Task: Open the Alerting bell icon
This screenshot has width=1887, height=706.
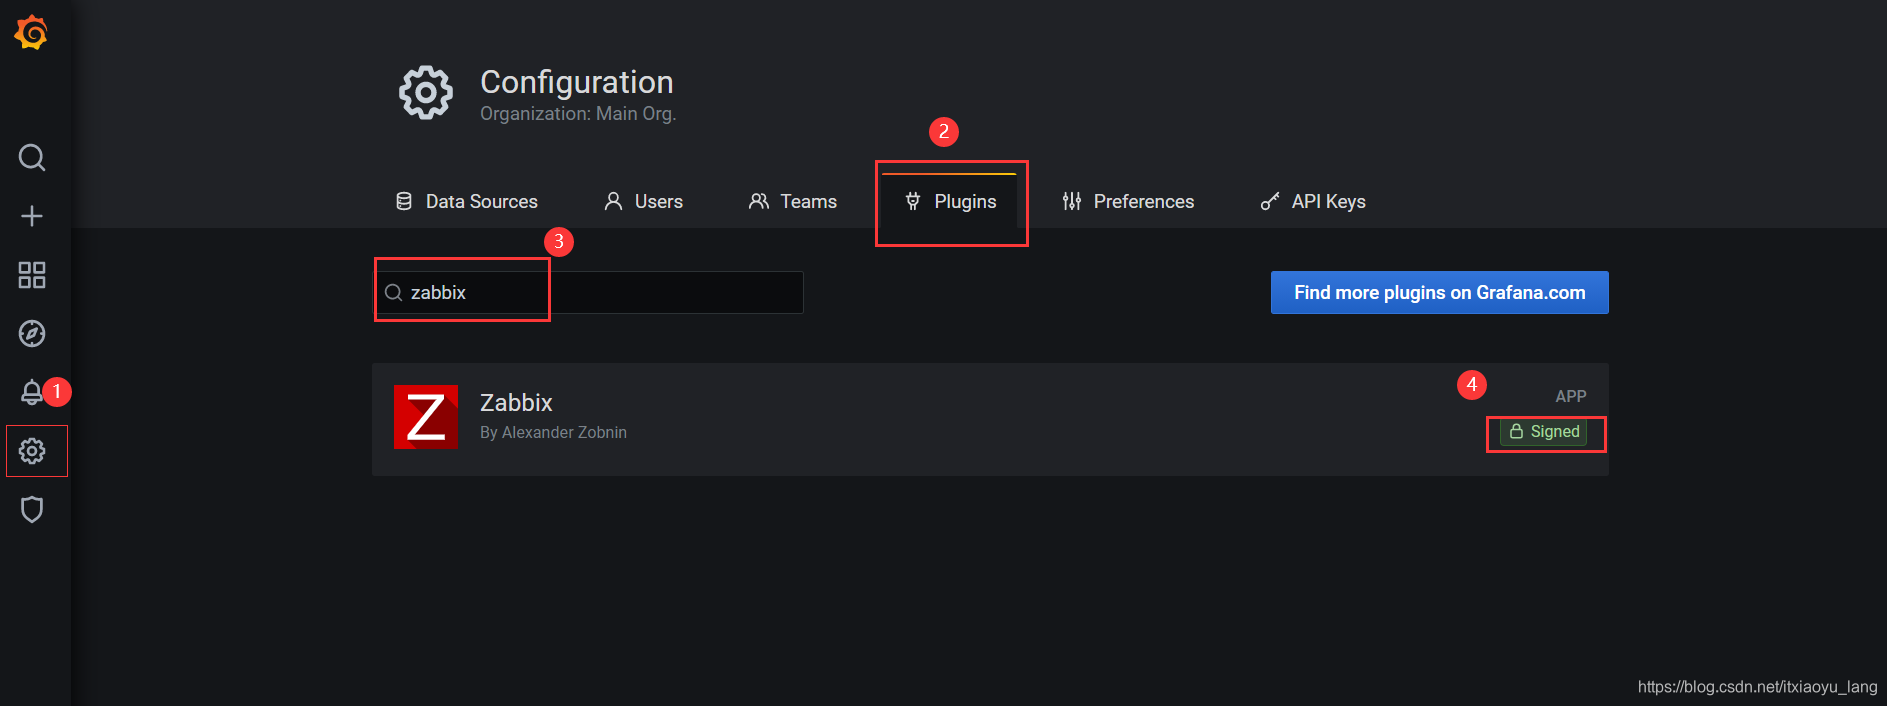Action: (32, 392)
